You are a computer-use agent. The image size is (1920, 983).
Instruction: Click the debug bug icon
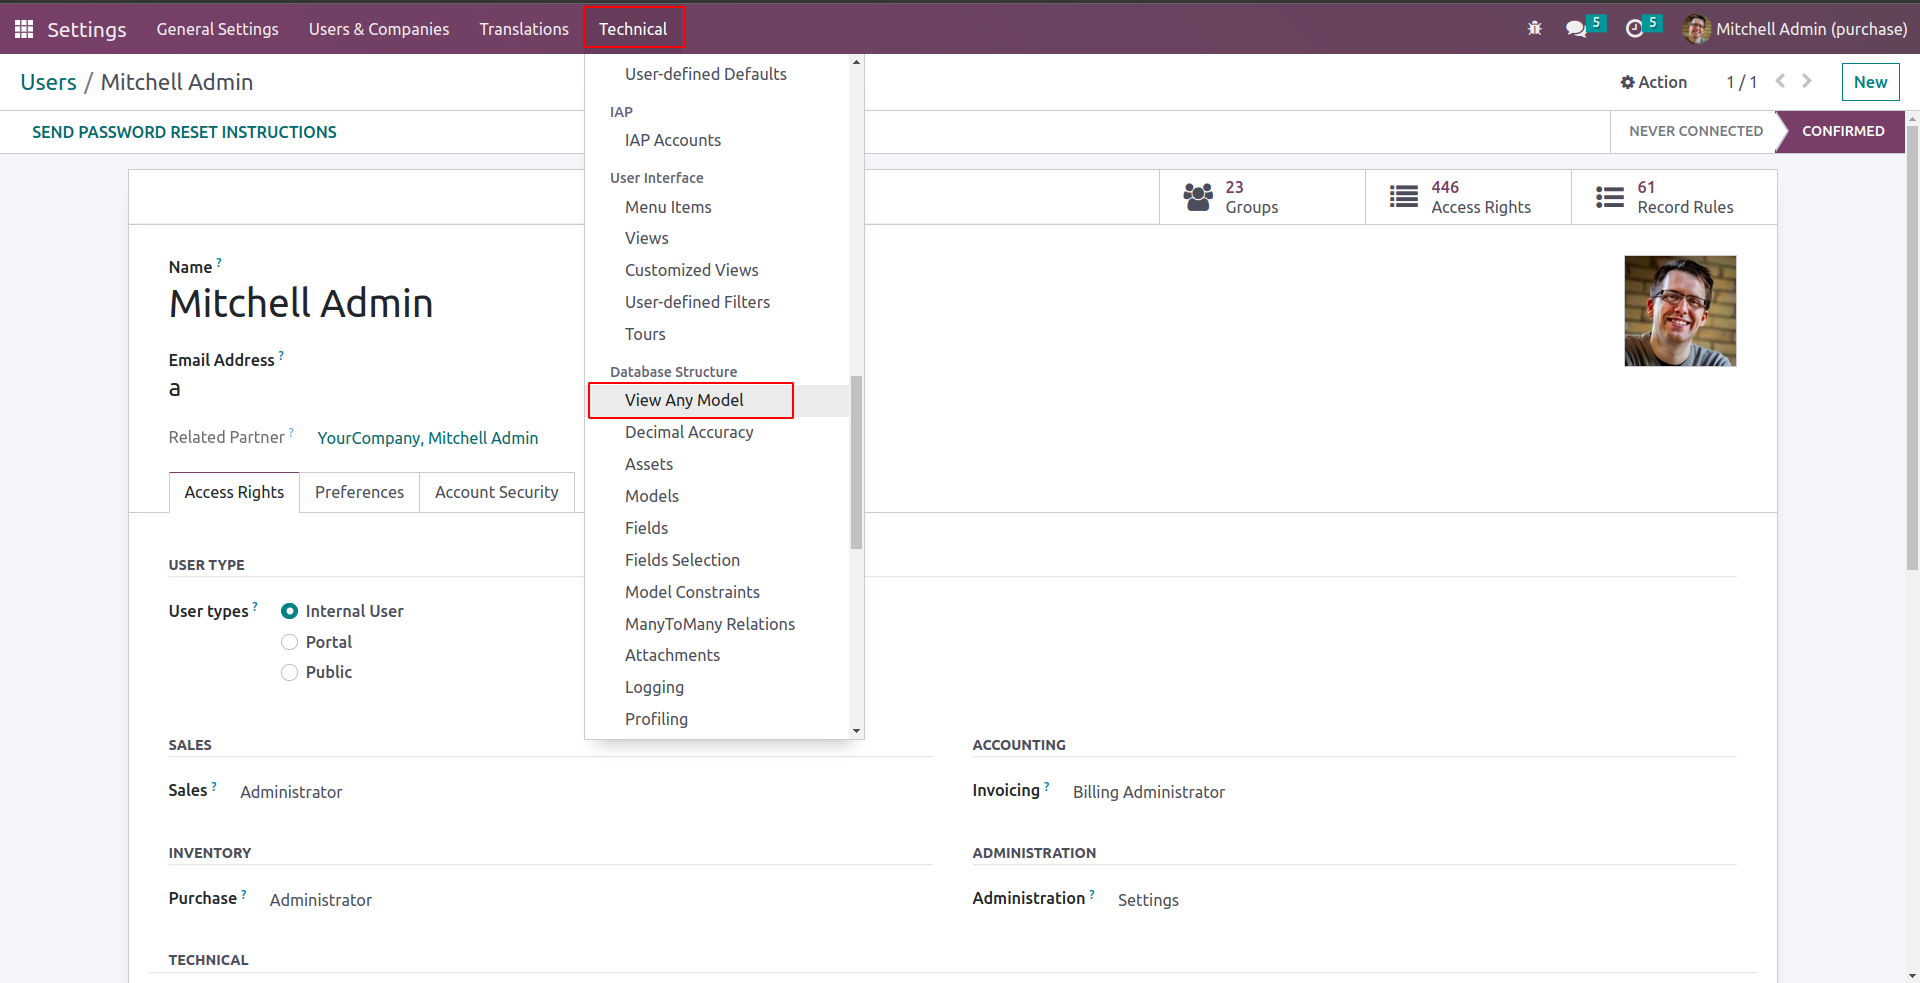coord(1535,29)
